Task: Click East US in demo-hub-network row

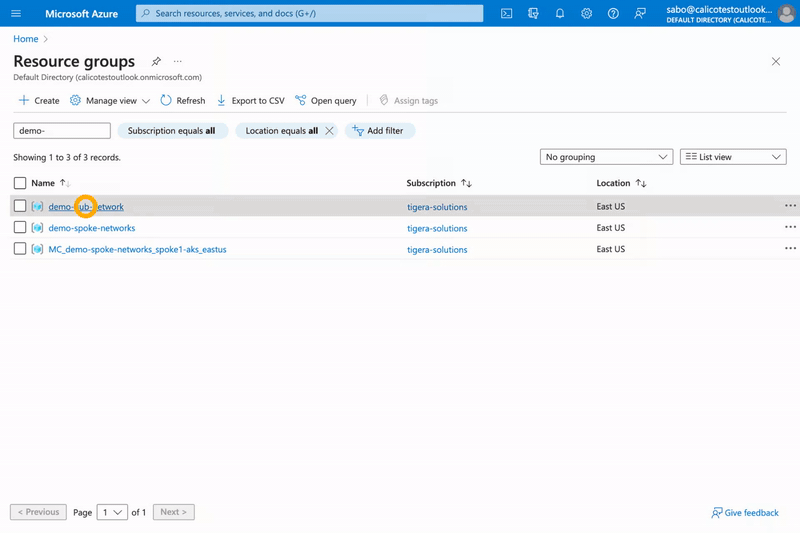Action: 611,206
